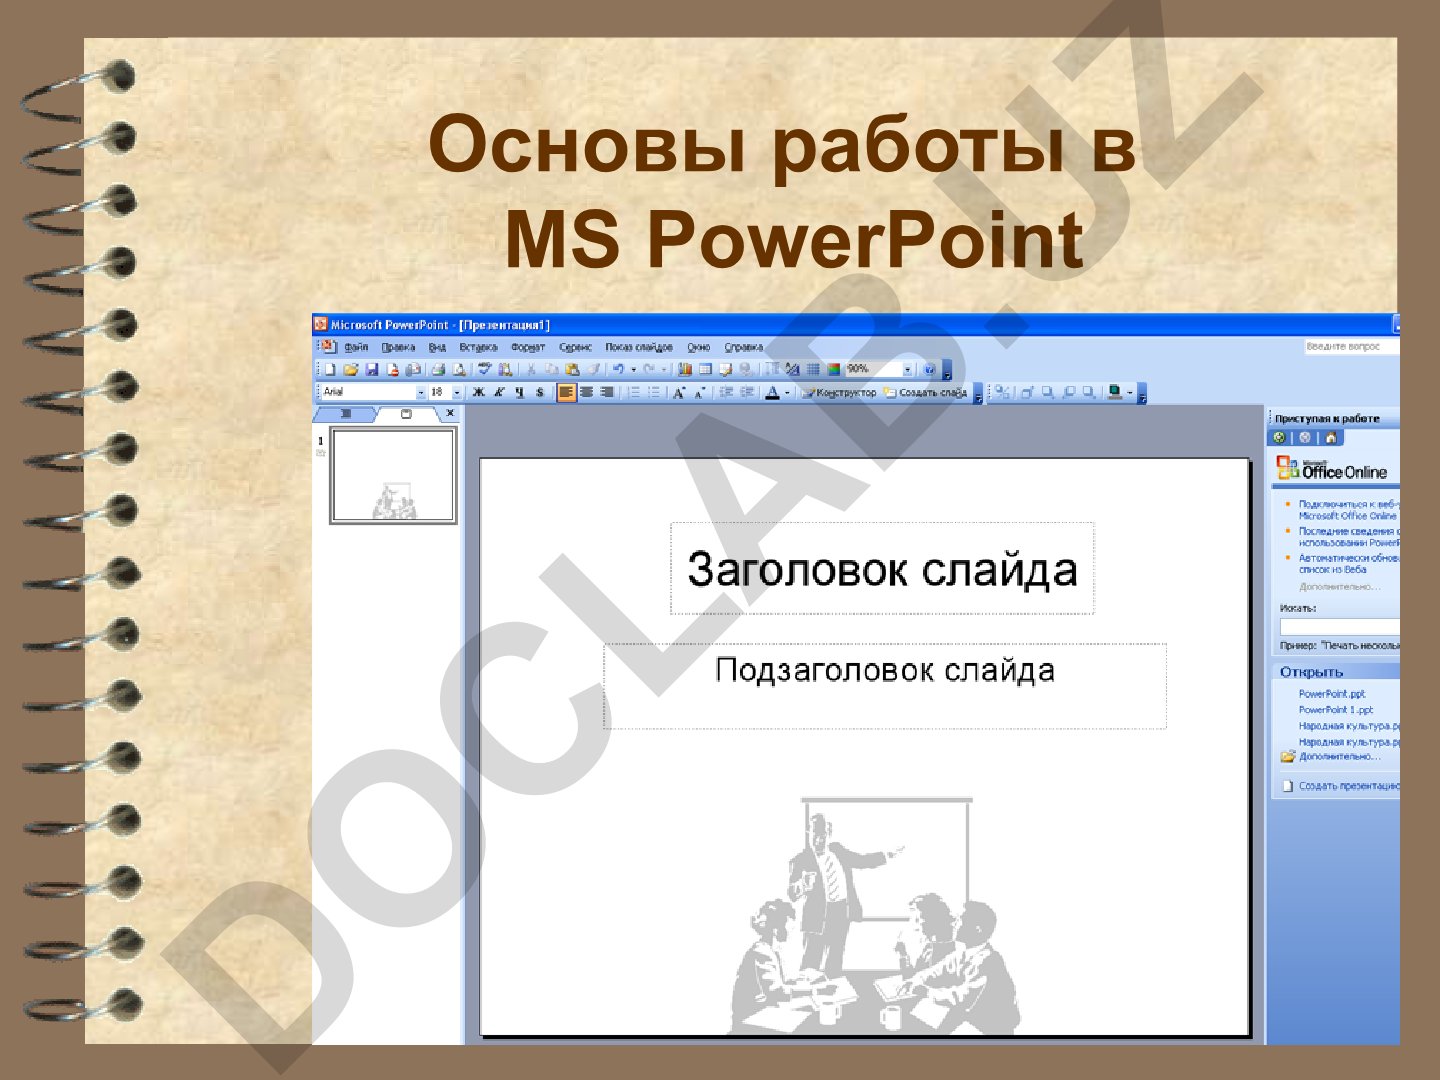Click the Decrease Font Size icon
Viewport: 1440px width, 1080px height.
pos(700,392)
